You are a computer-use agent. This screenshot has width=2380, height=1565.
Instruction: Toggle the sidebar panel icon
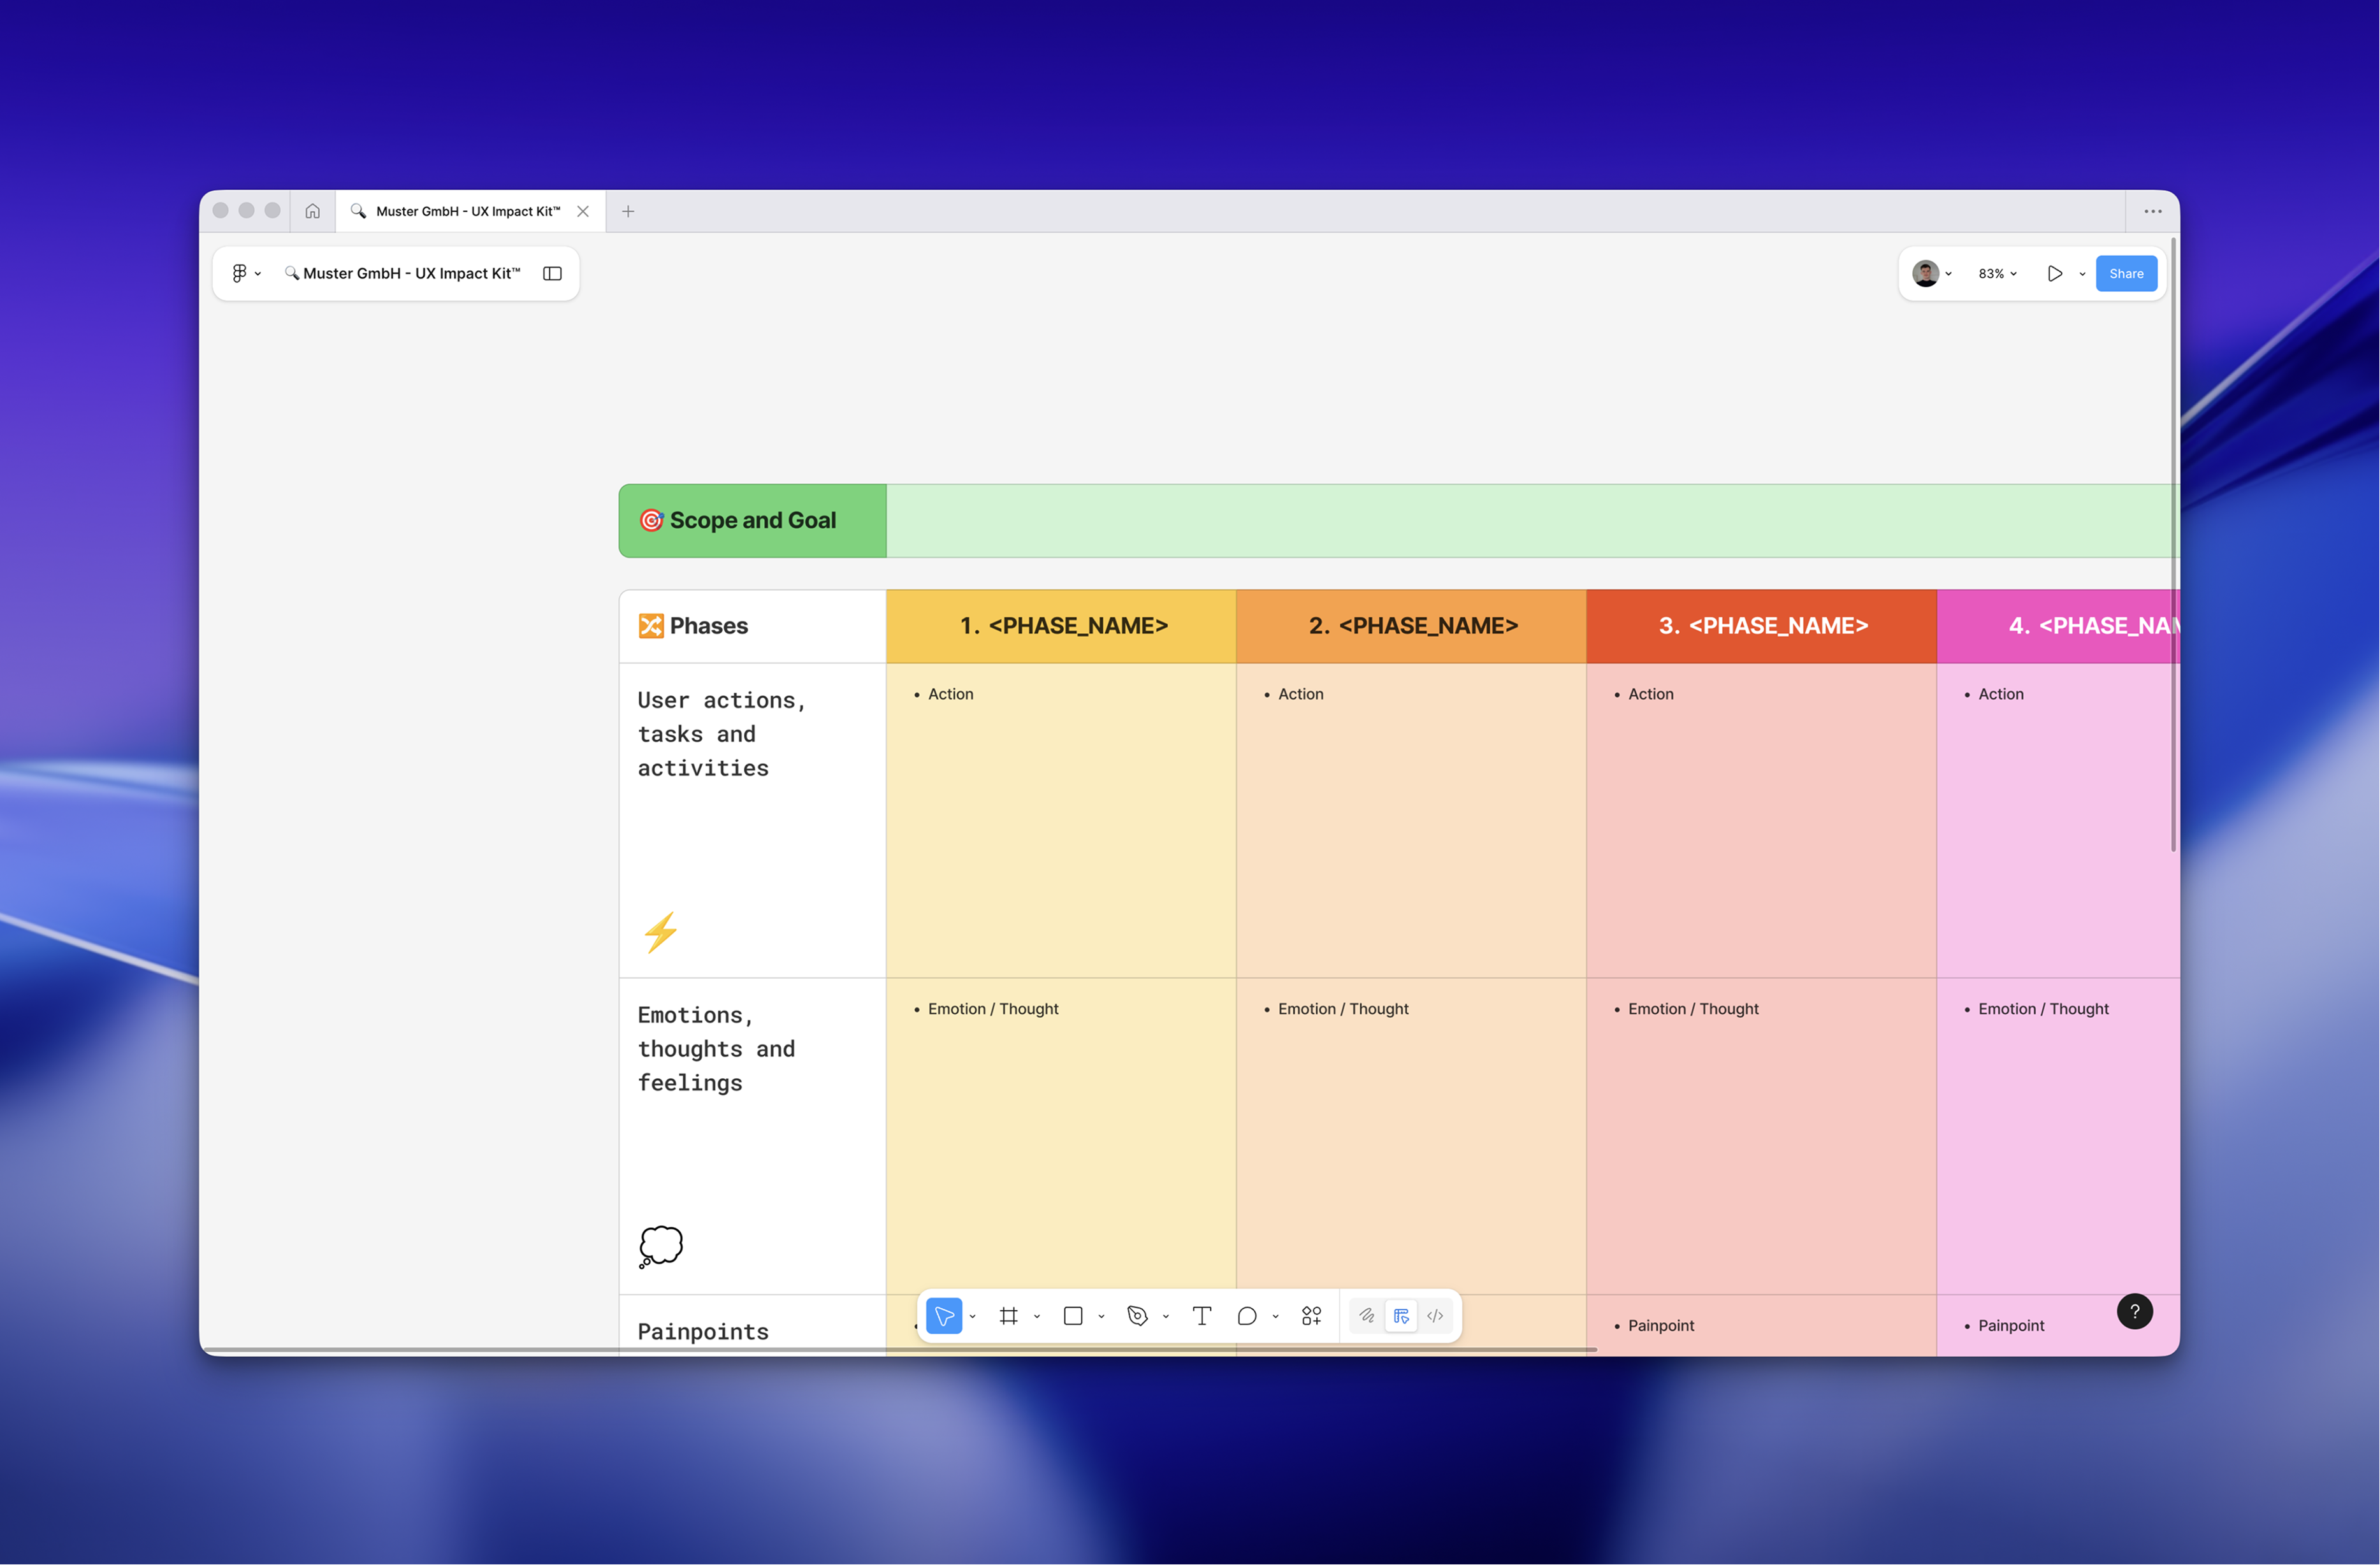[552, 273]
